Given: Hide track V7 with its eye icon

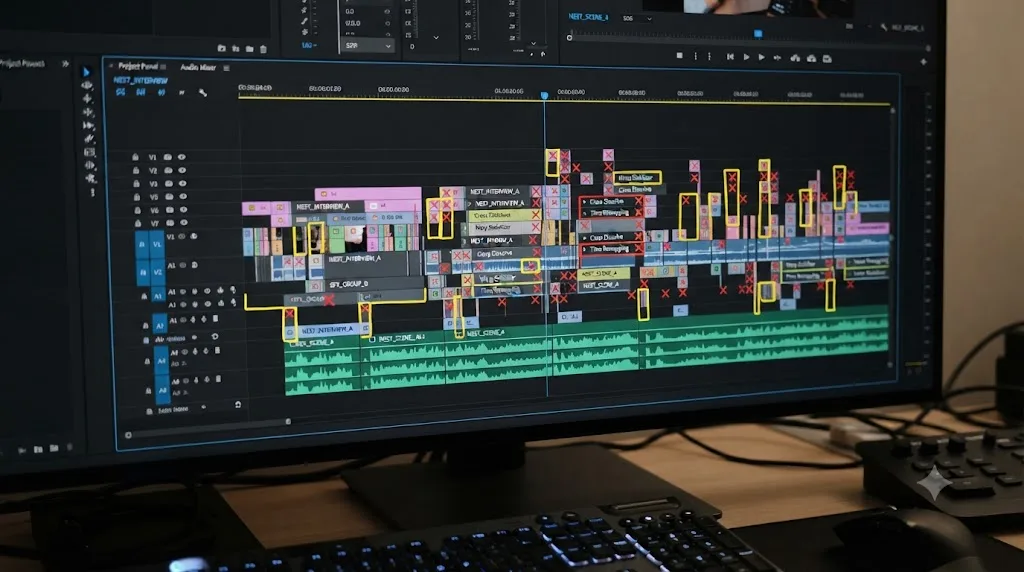Looking at the screenshot, I should point(183,223).
